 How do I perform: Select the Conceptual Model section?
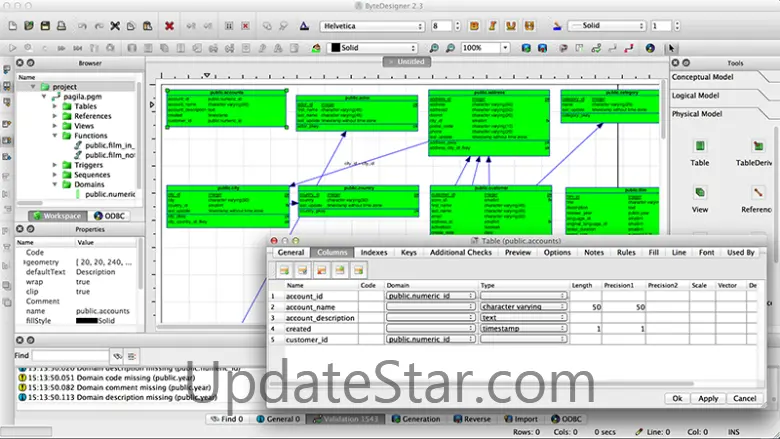click(x=702, y=77)
